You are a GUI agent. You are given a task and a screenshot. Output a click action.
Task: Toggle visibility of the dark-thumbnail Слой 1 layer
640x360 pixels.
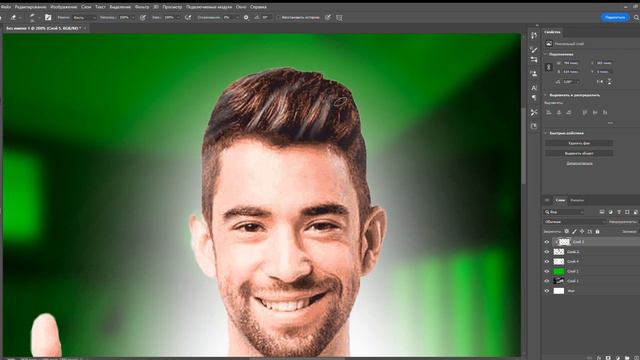tap(547, 281)
